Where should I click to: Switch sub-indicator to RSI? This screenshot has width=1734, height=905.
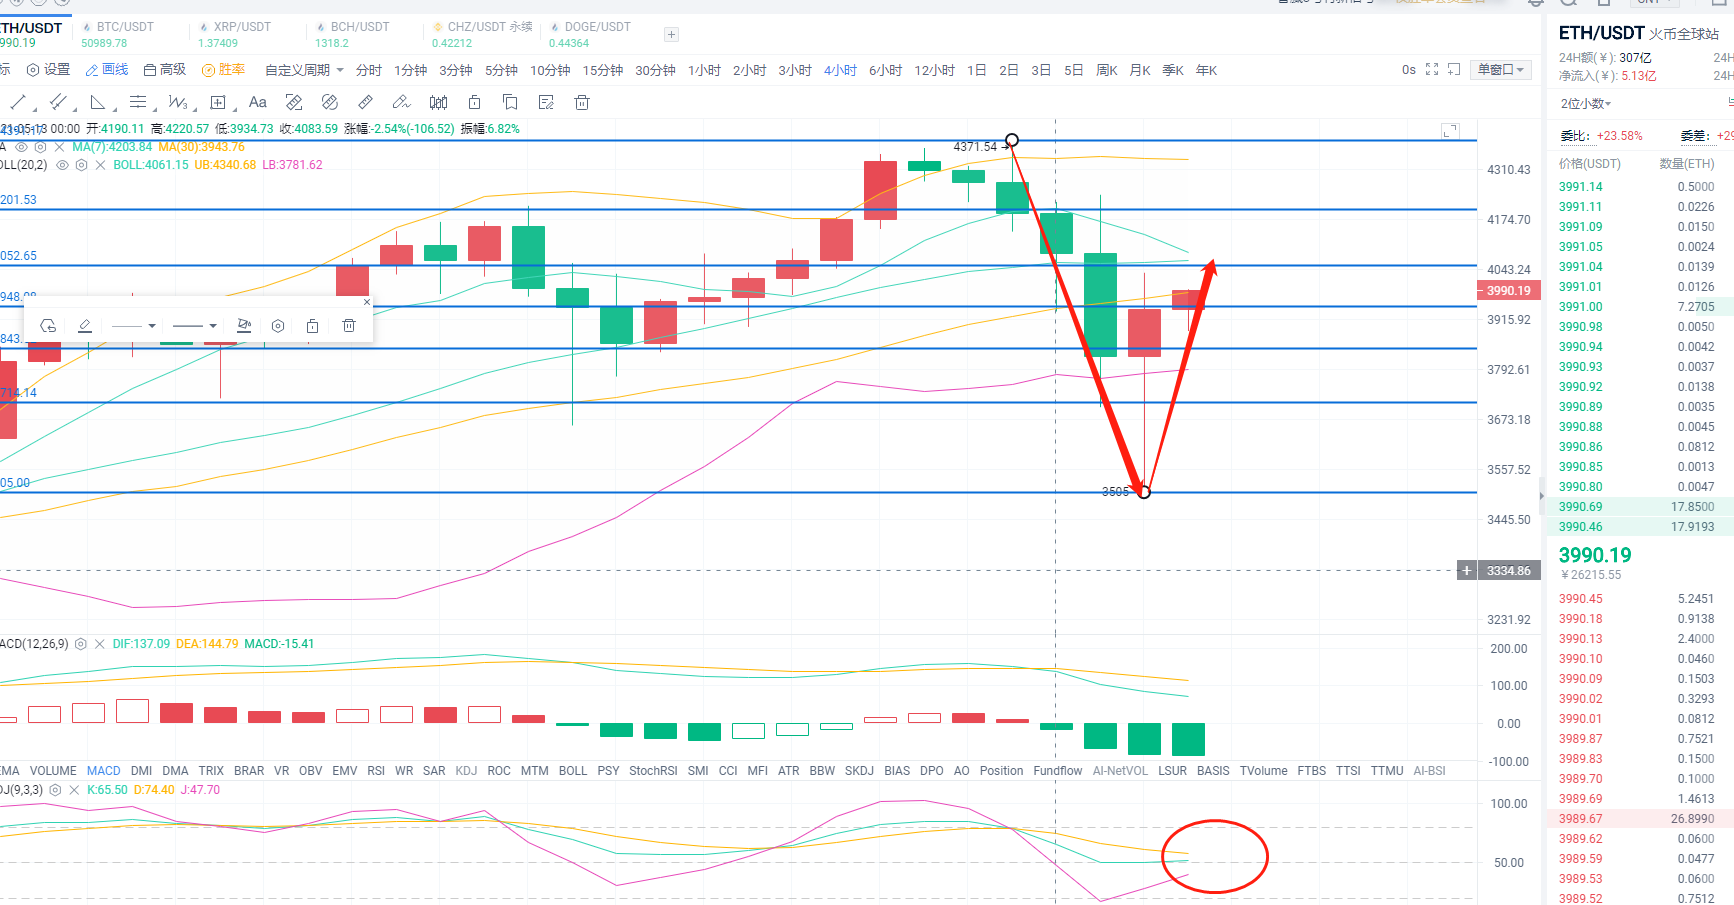click(x=376, y=771)
